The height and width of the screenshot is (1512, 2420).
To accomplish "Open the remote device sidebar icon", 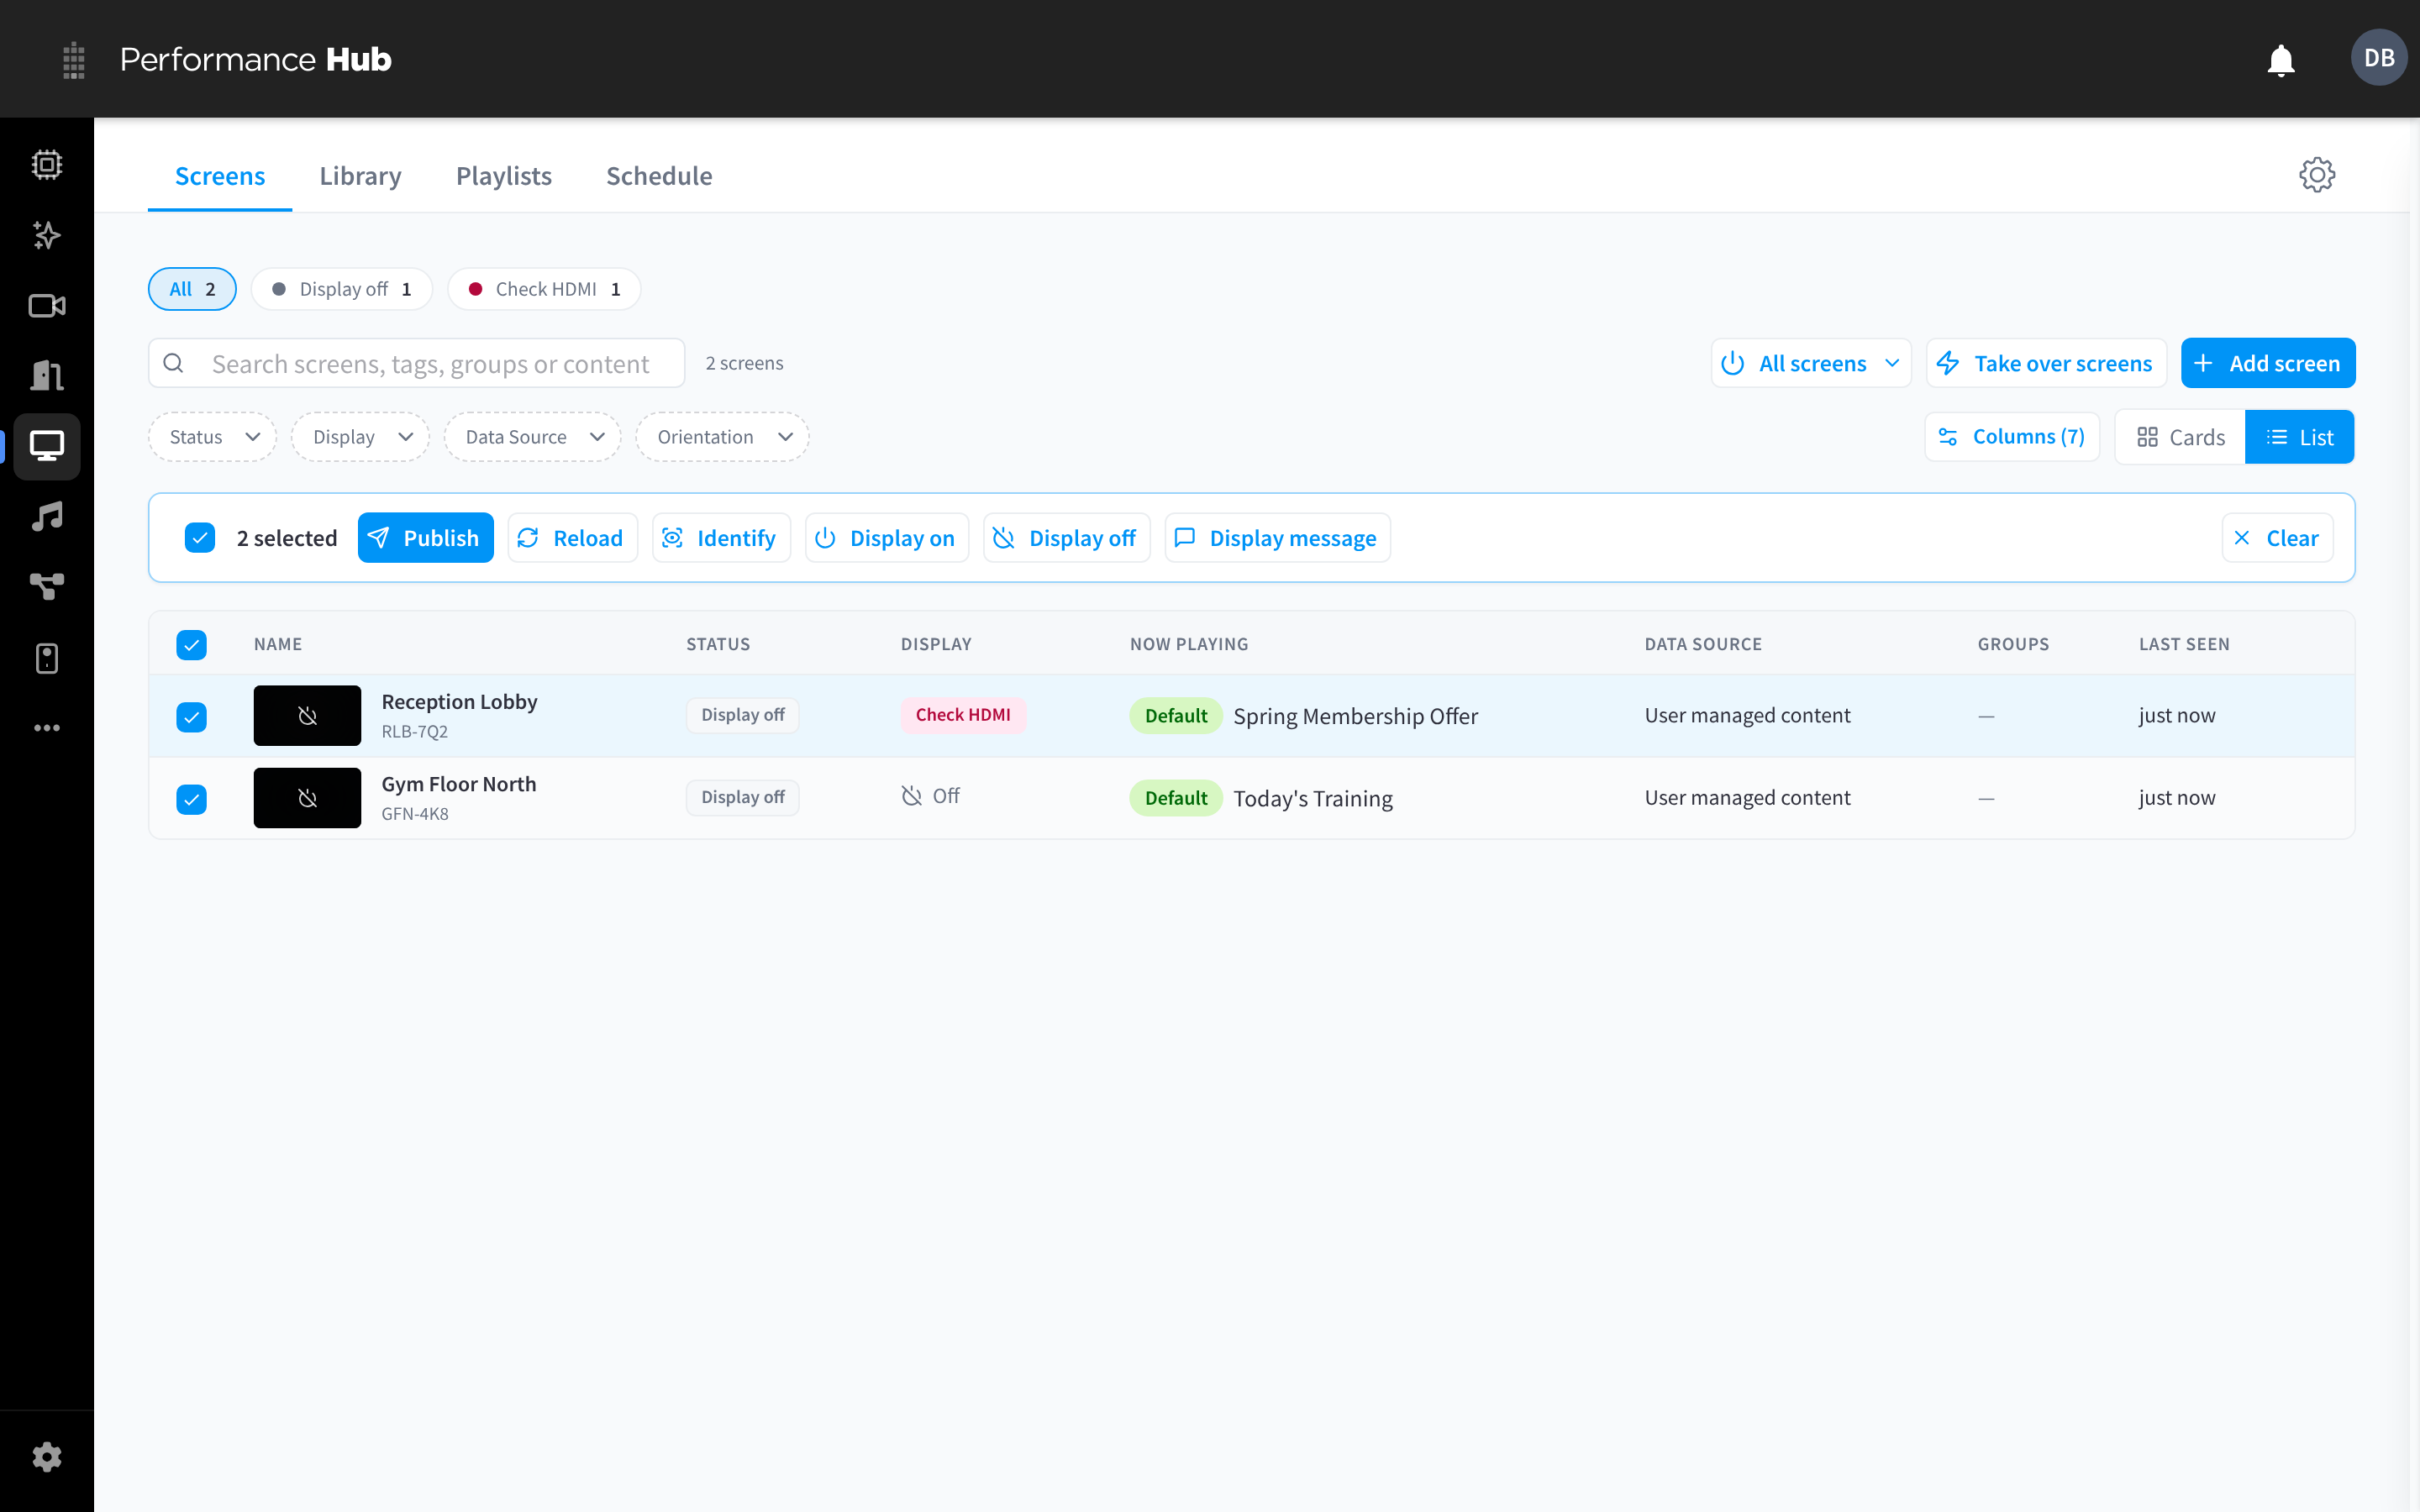I will pyautogui.click(x=47, y=658).
